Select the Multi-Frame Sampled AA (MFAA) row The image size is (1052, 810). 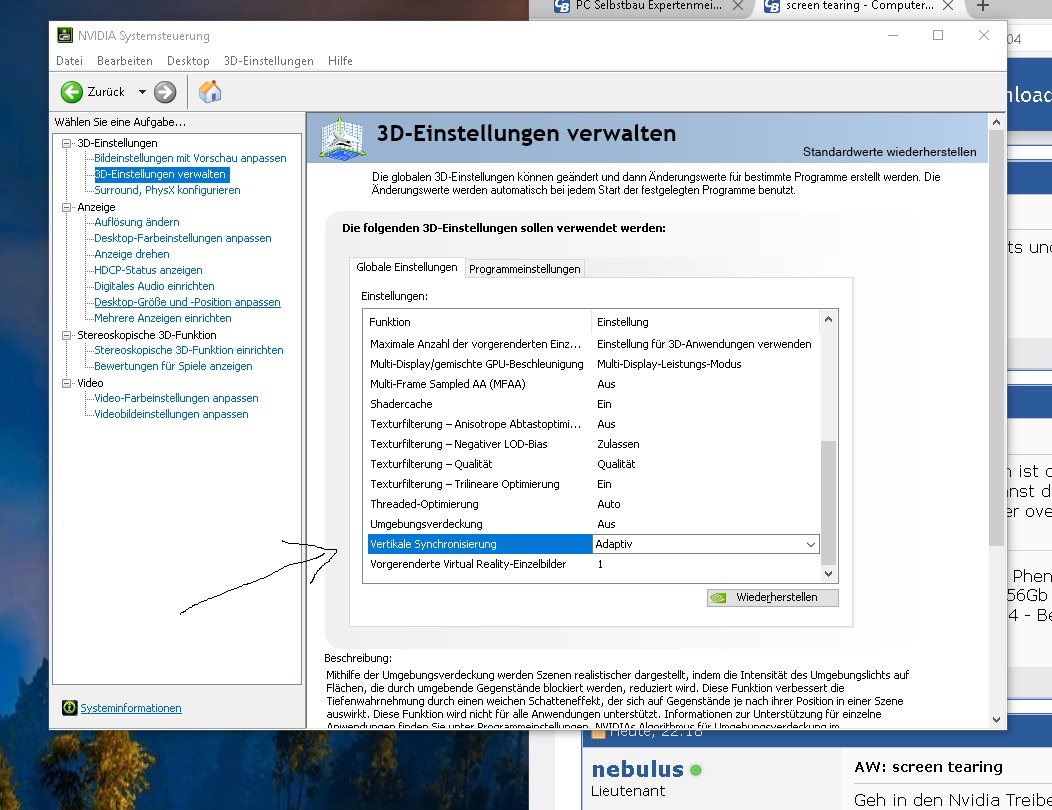(x=593, y=385)
